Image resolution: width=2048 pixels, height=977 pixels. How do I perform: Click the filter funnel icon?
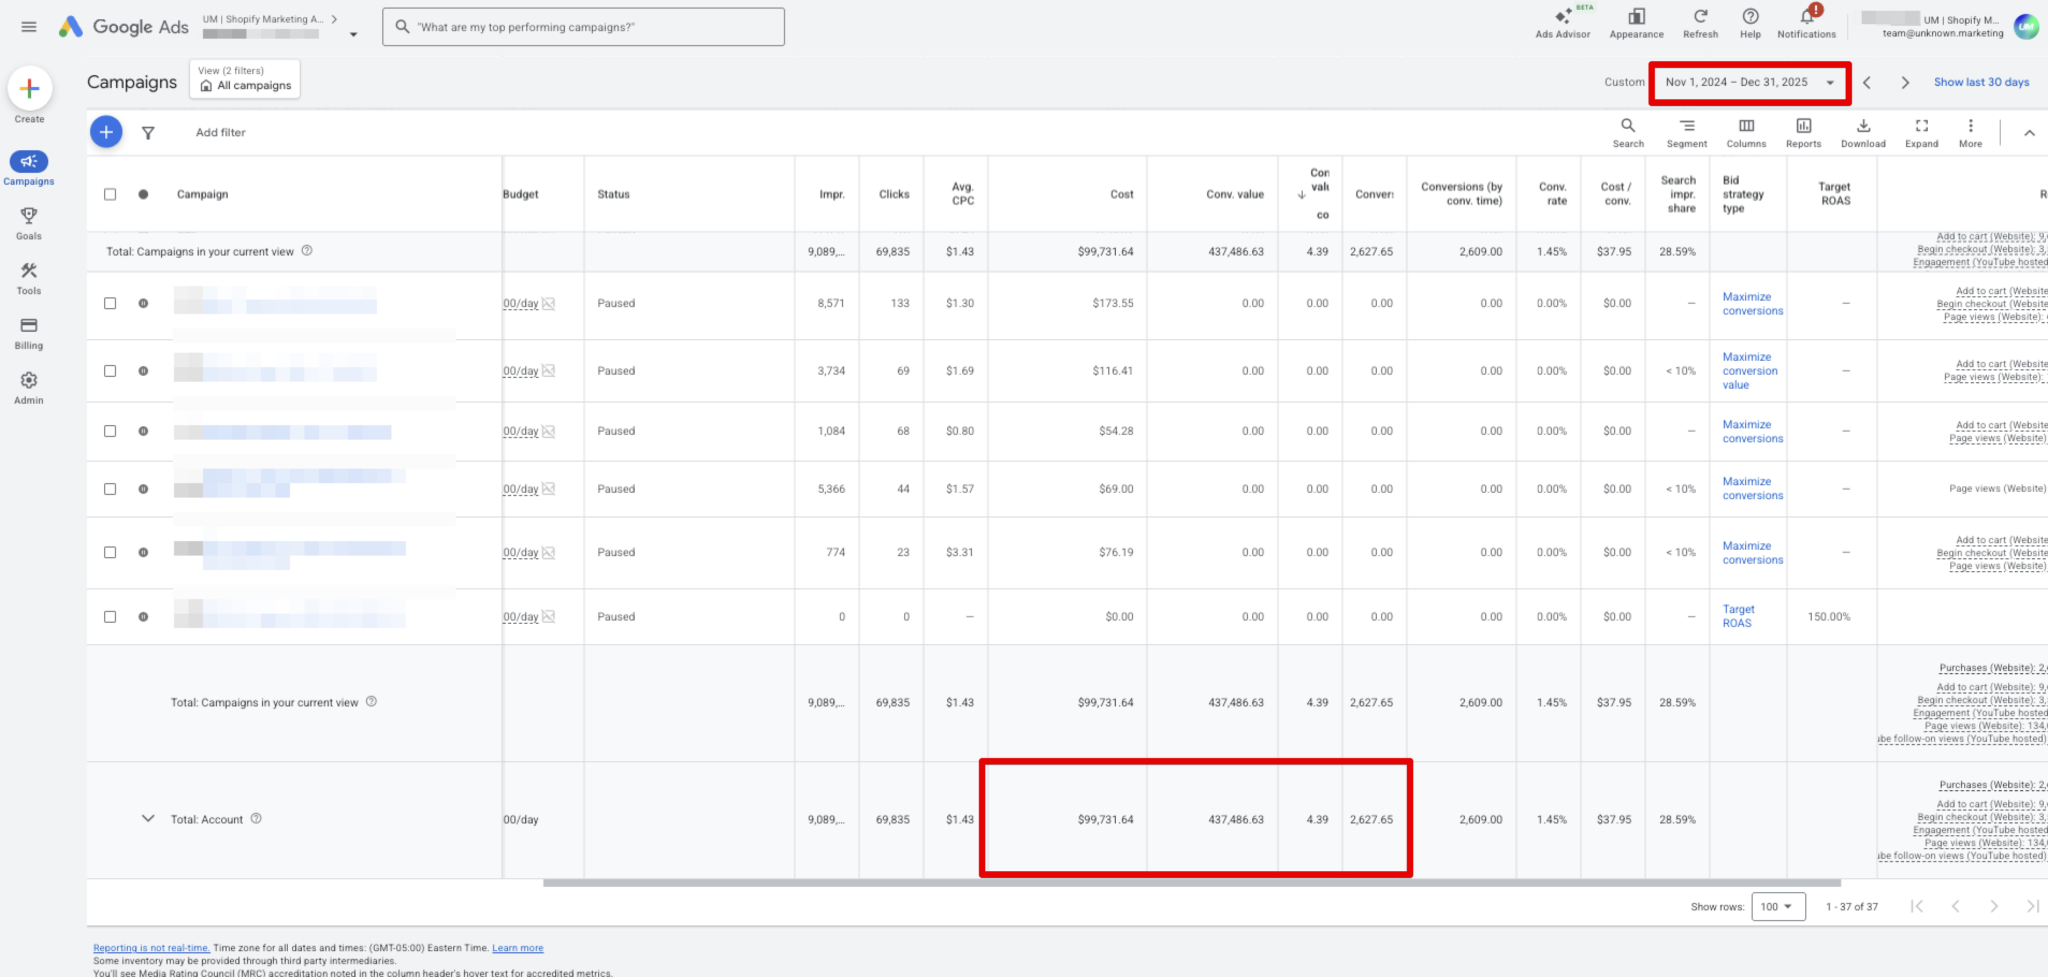click(148, 133)
